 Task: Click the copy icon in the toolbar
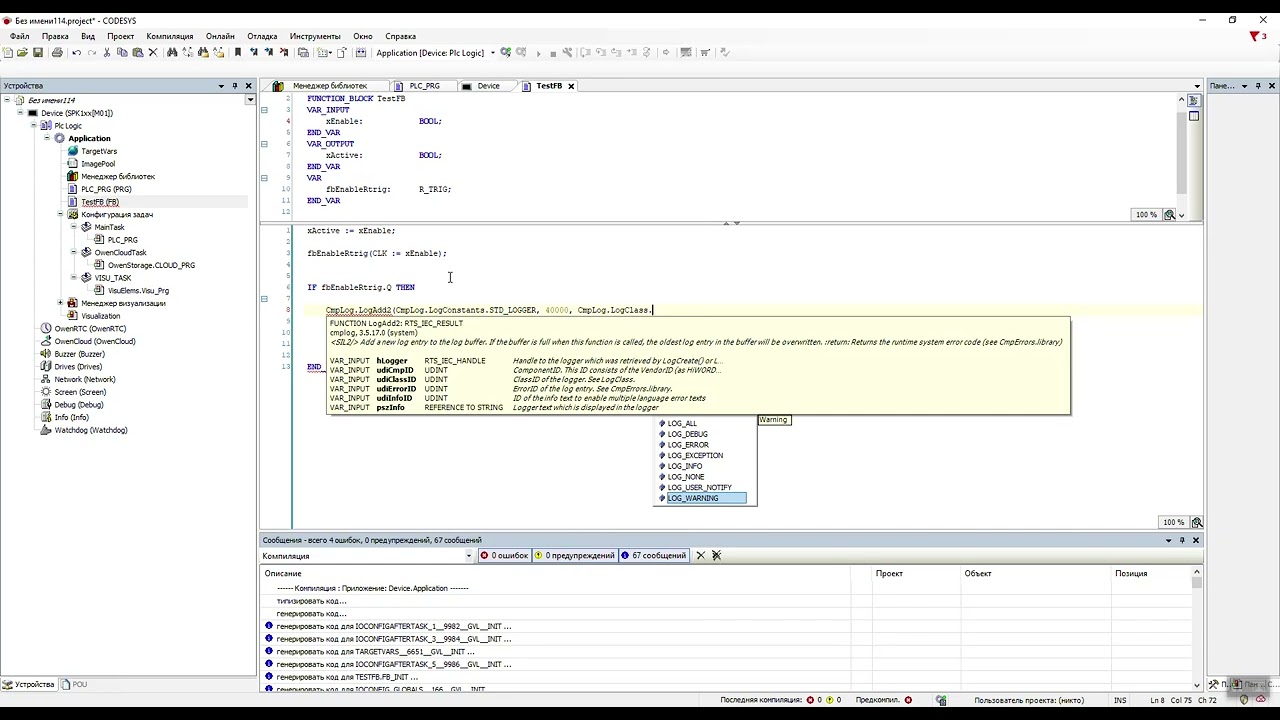tap(122, 53)
